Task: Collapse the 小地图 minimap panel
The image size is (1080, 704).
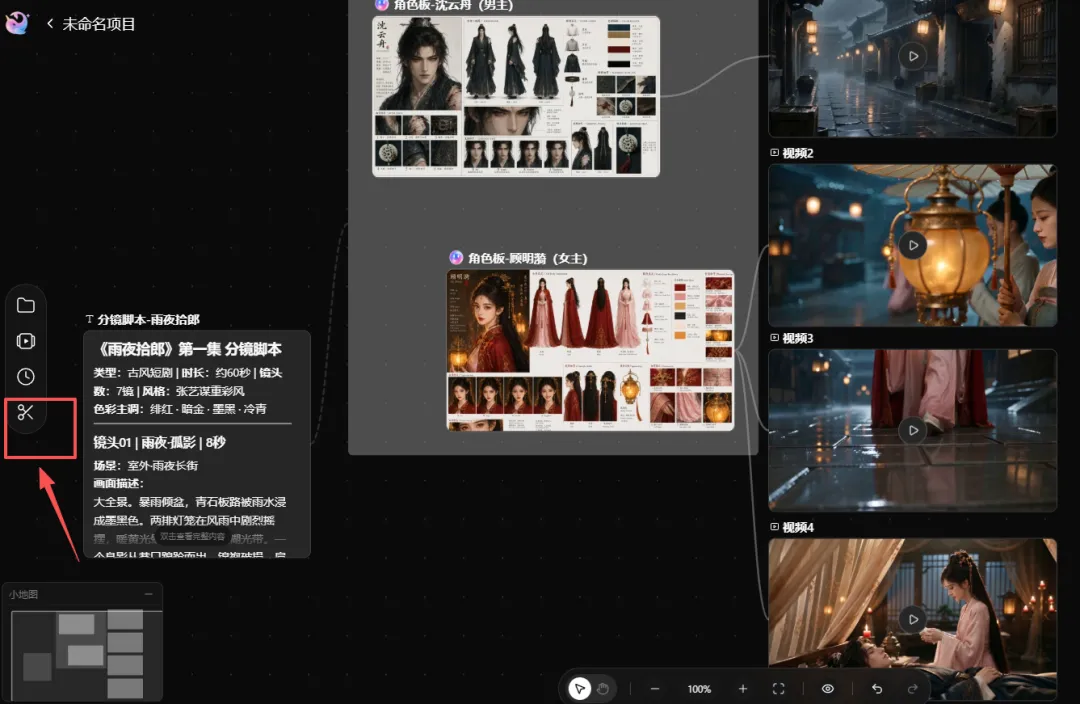Action: pos(149,594)
